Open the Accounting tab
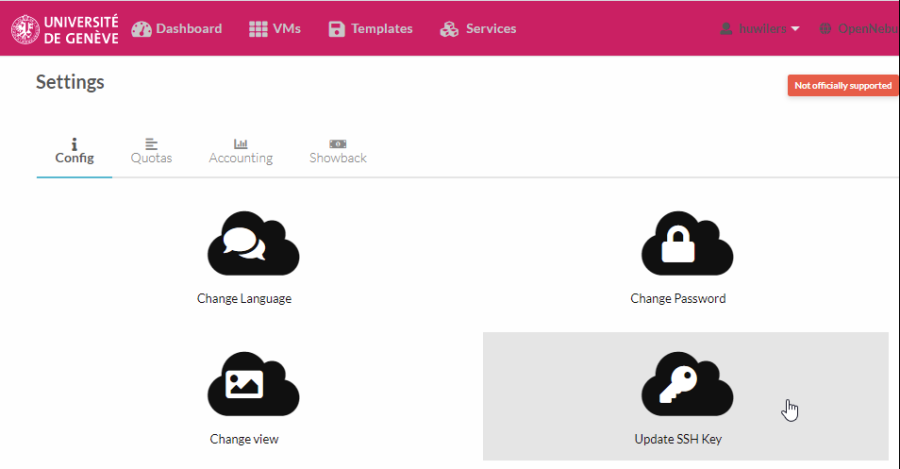This screenshot has width=900, height=469. pos(240,151)
